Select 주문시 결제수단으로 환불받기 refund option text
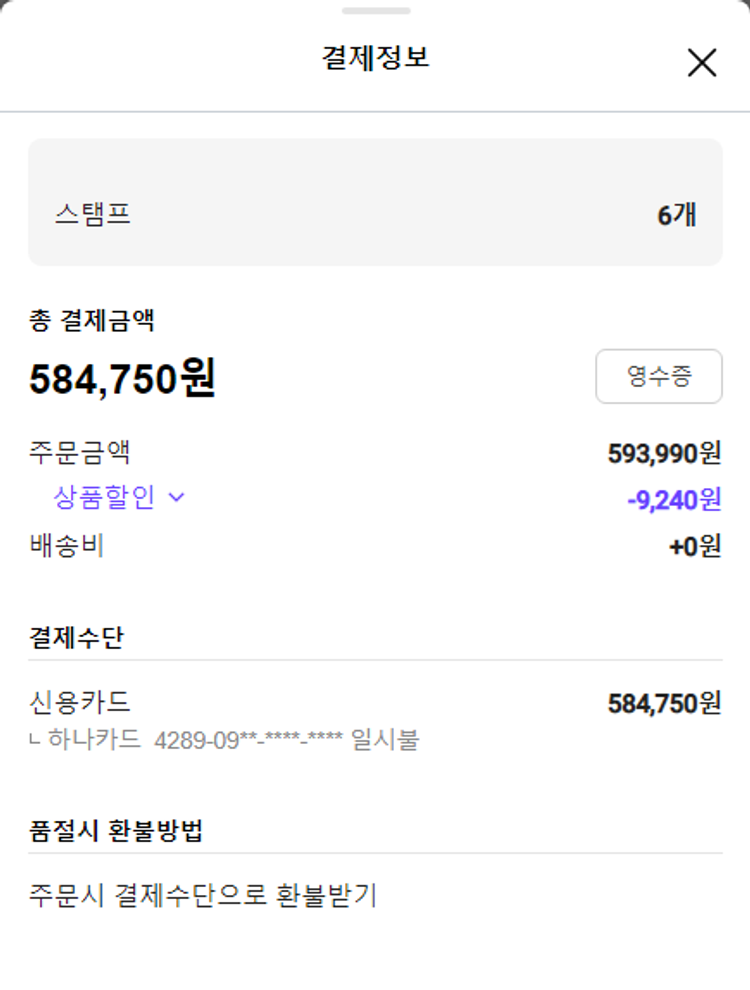 pos(203,895)
